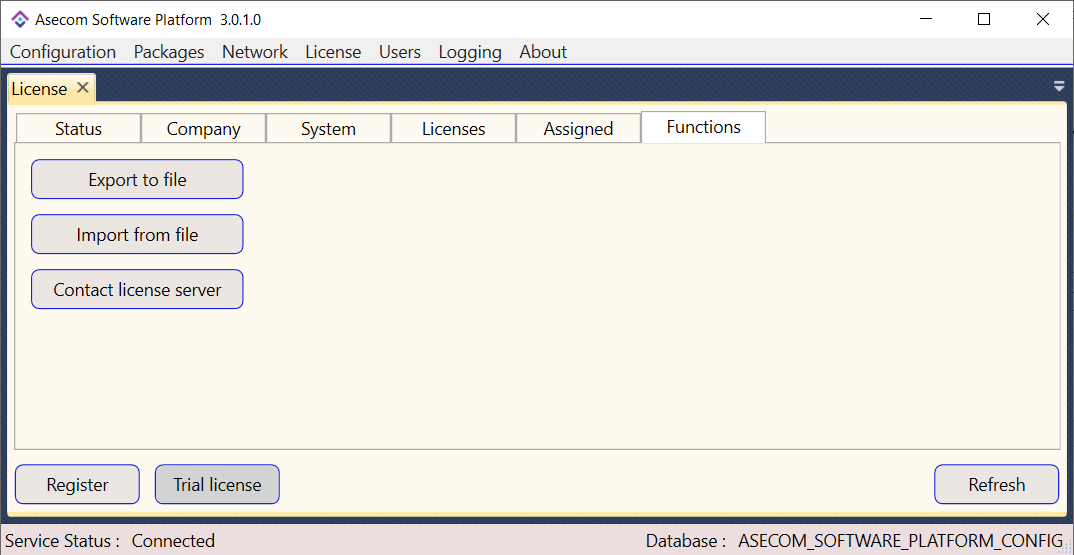Switch to the Status tab
The width and height of the screenshot is (1074, 555).
pyautogui.click(x=78, y=129)
